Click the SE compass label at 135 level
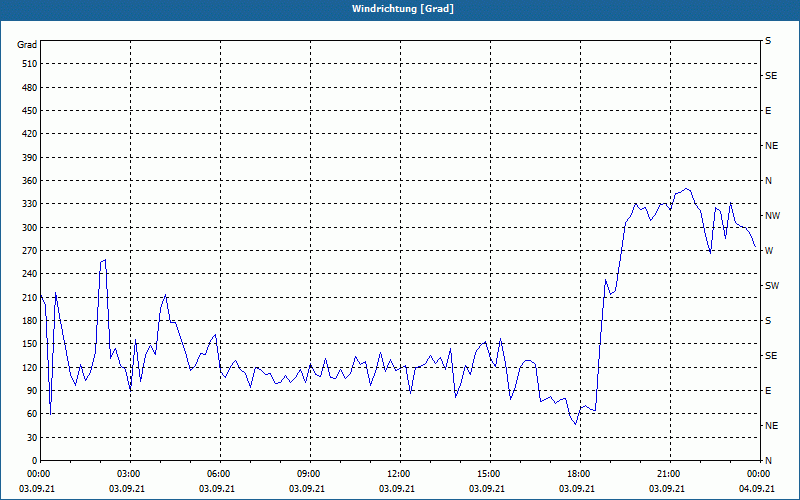Image resolution: width=800 pixels, height=500 pixels. (771, 356)
